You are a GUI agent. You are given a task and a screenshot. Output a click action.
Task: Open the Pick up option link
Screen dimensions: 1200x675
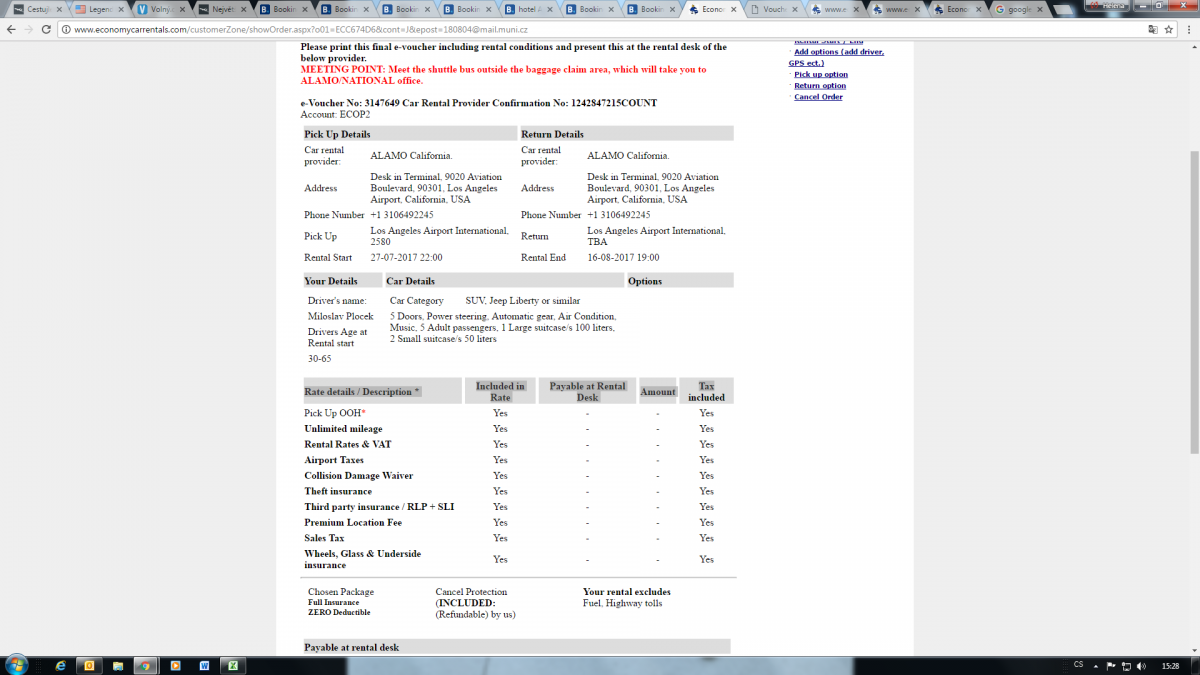(820, 75)
